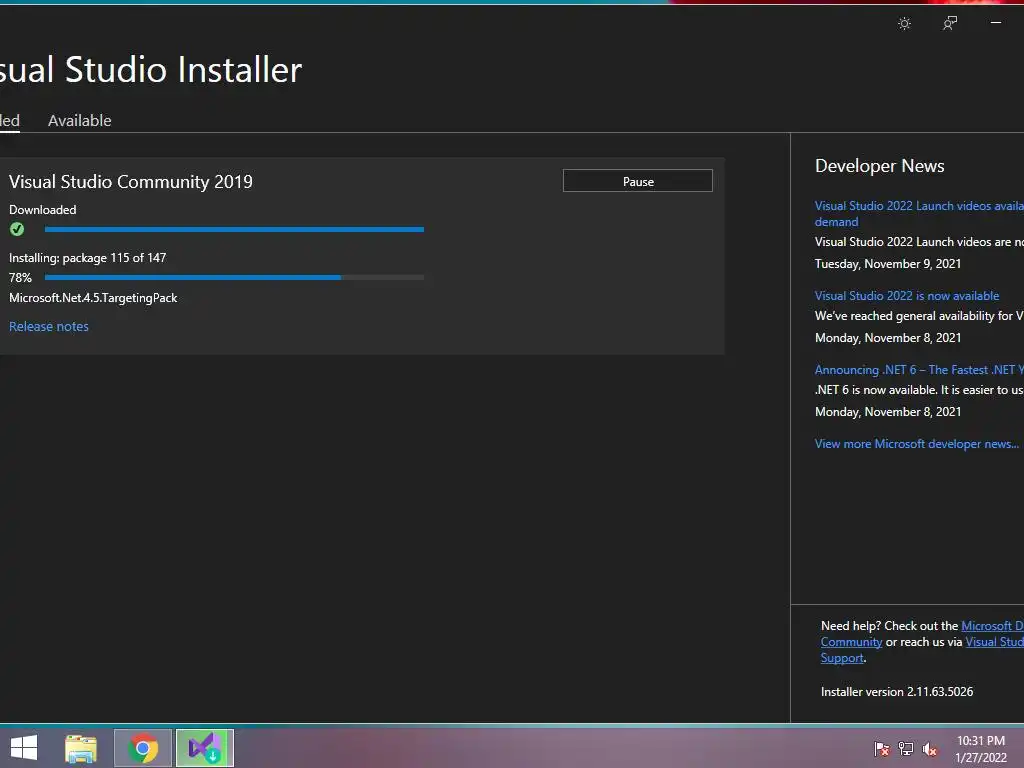
Task: Click the 78% installing progress bar
Action: click(x=234, y=278)
